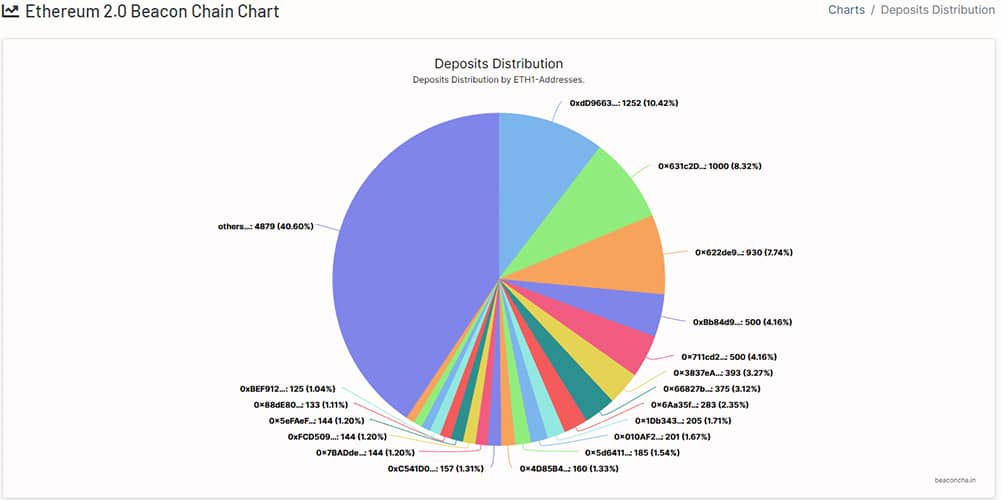
Task: Click the 0x711cd2 500 (4.16%) data label
Action: pos(728,356)
